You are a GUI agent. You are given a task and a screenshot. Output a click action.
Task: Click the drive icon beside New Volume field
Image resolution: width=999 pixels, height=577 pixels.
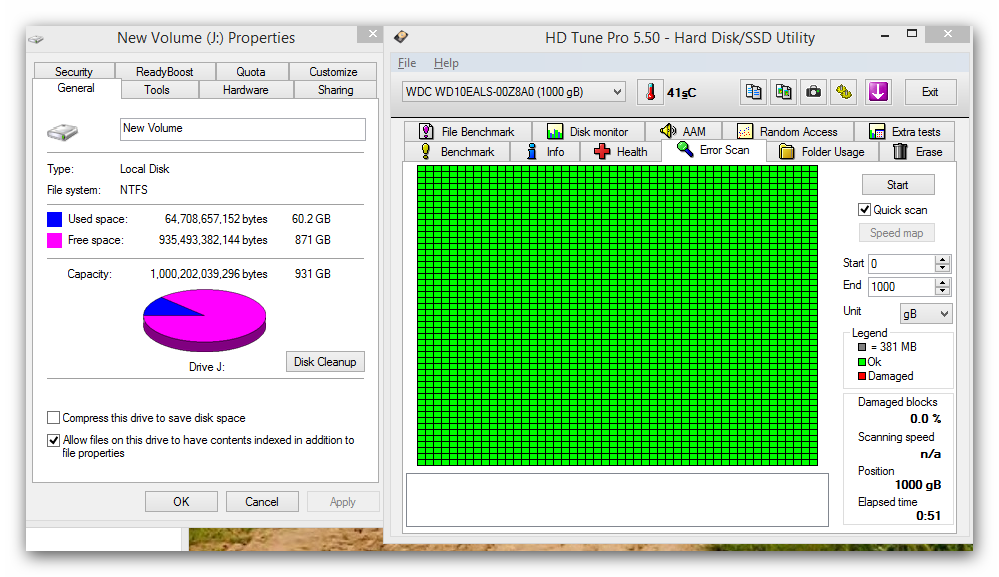pyautogui.click(x=62, y=132)
